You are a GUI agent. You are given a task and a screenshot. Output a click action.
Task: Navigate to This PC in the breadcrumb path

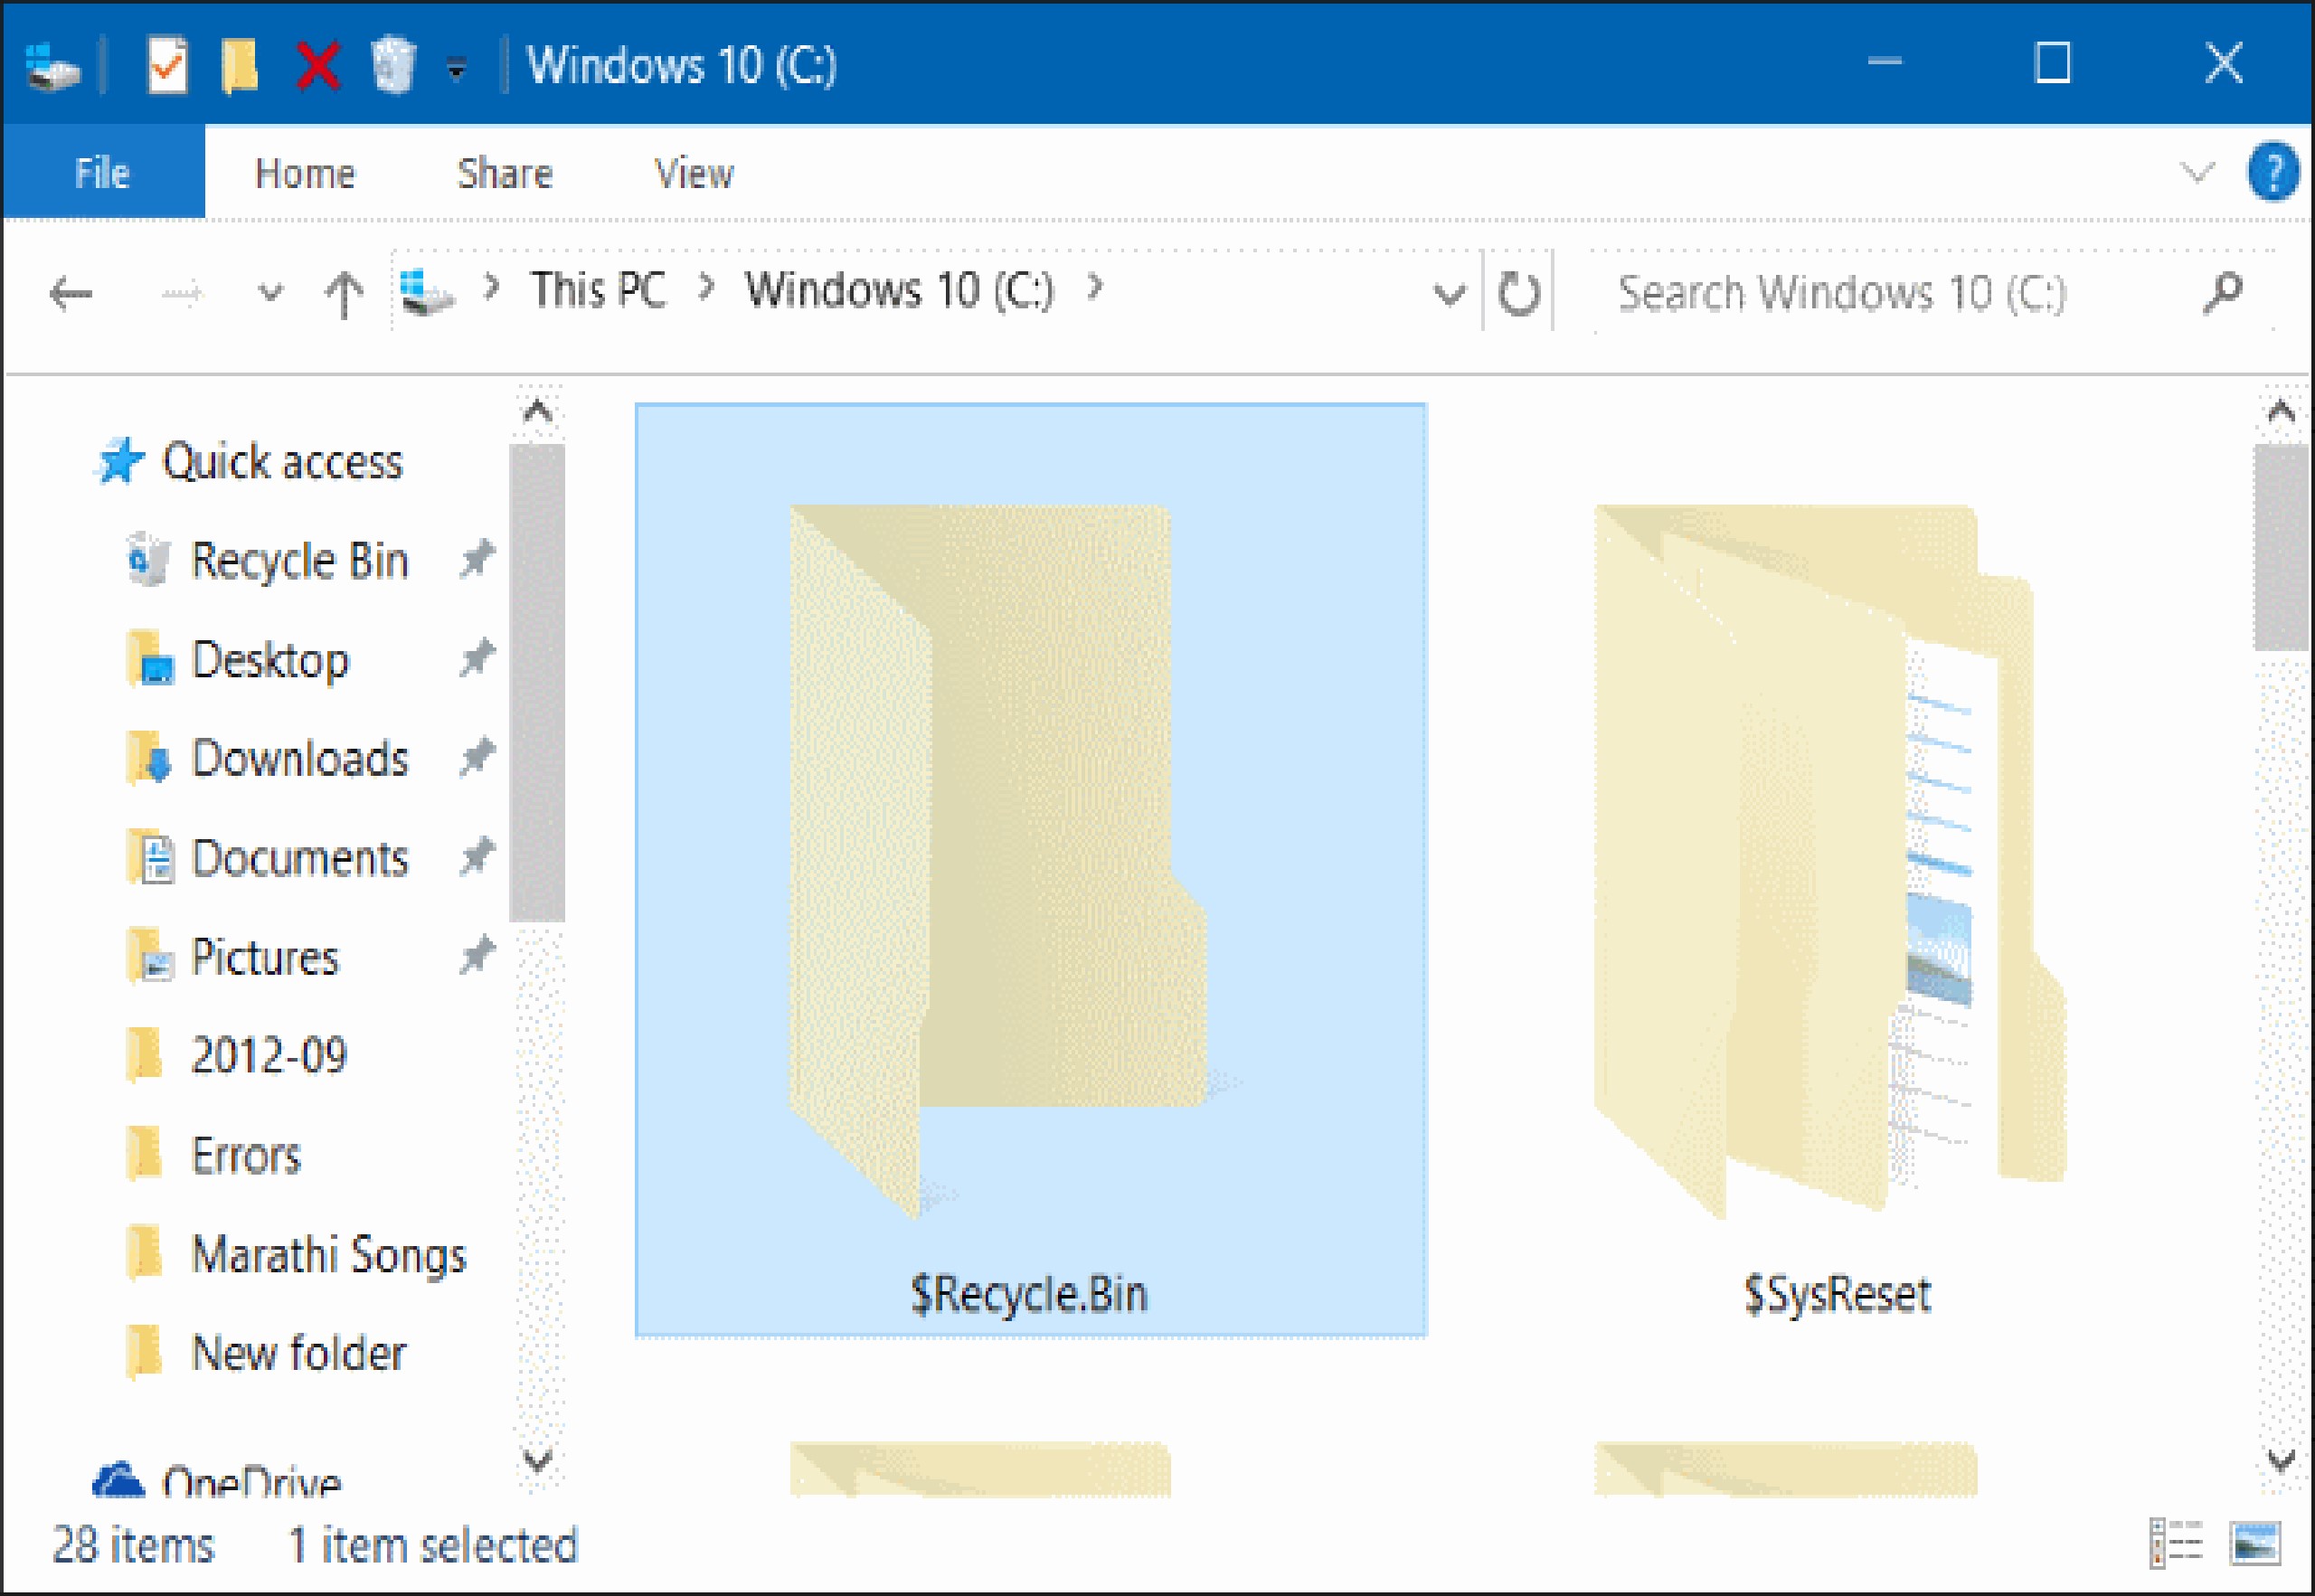pyautogui.click(x=597, y=291)
